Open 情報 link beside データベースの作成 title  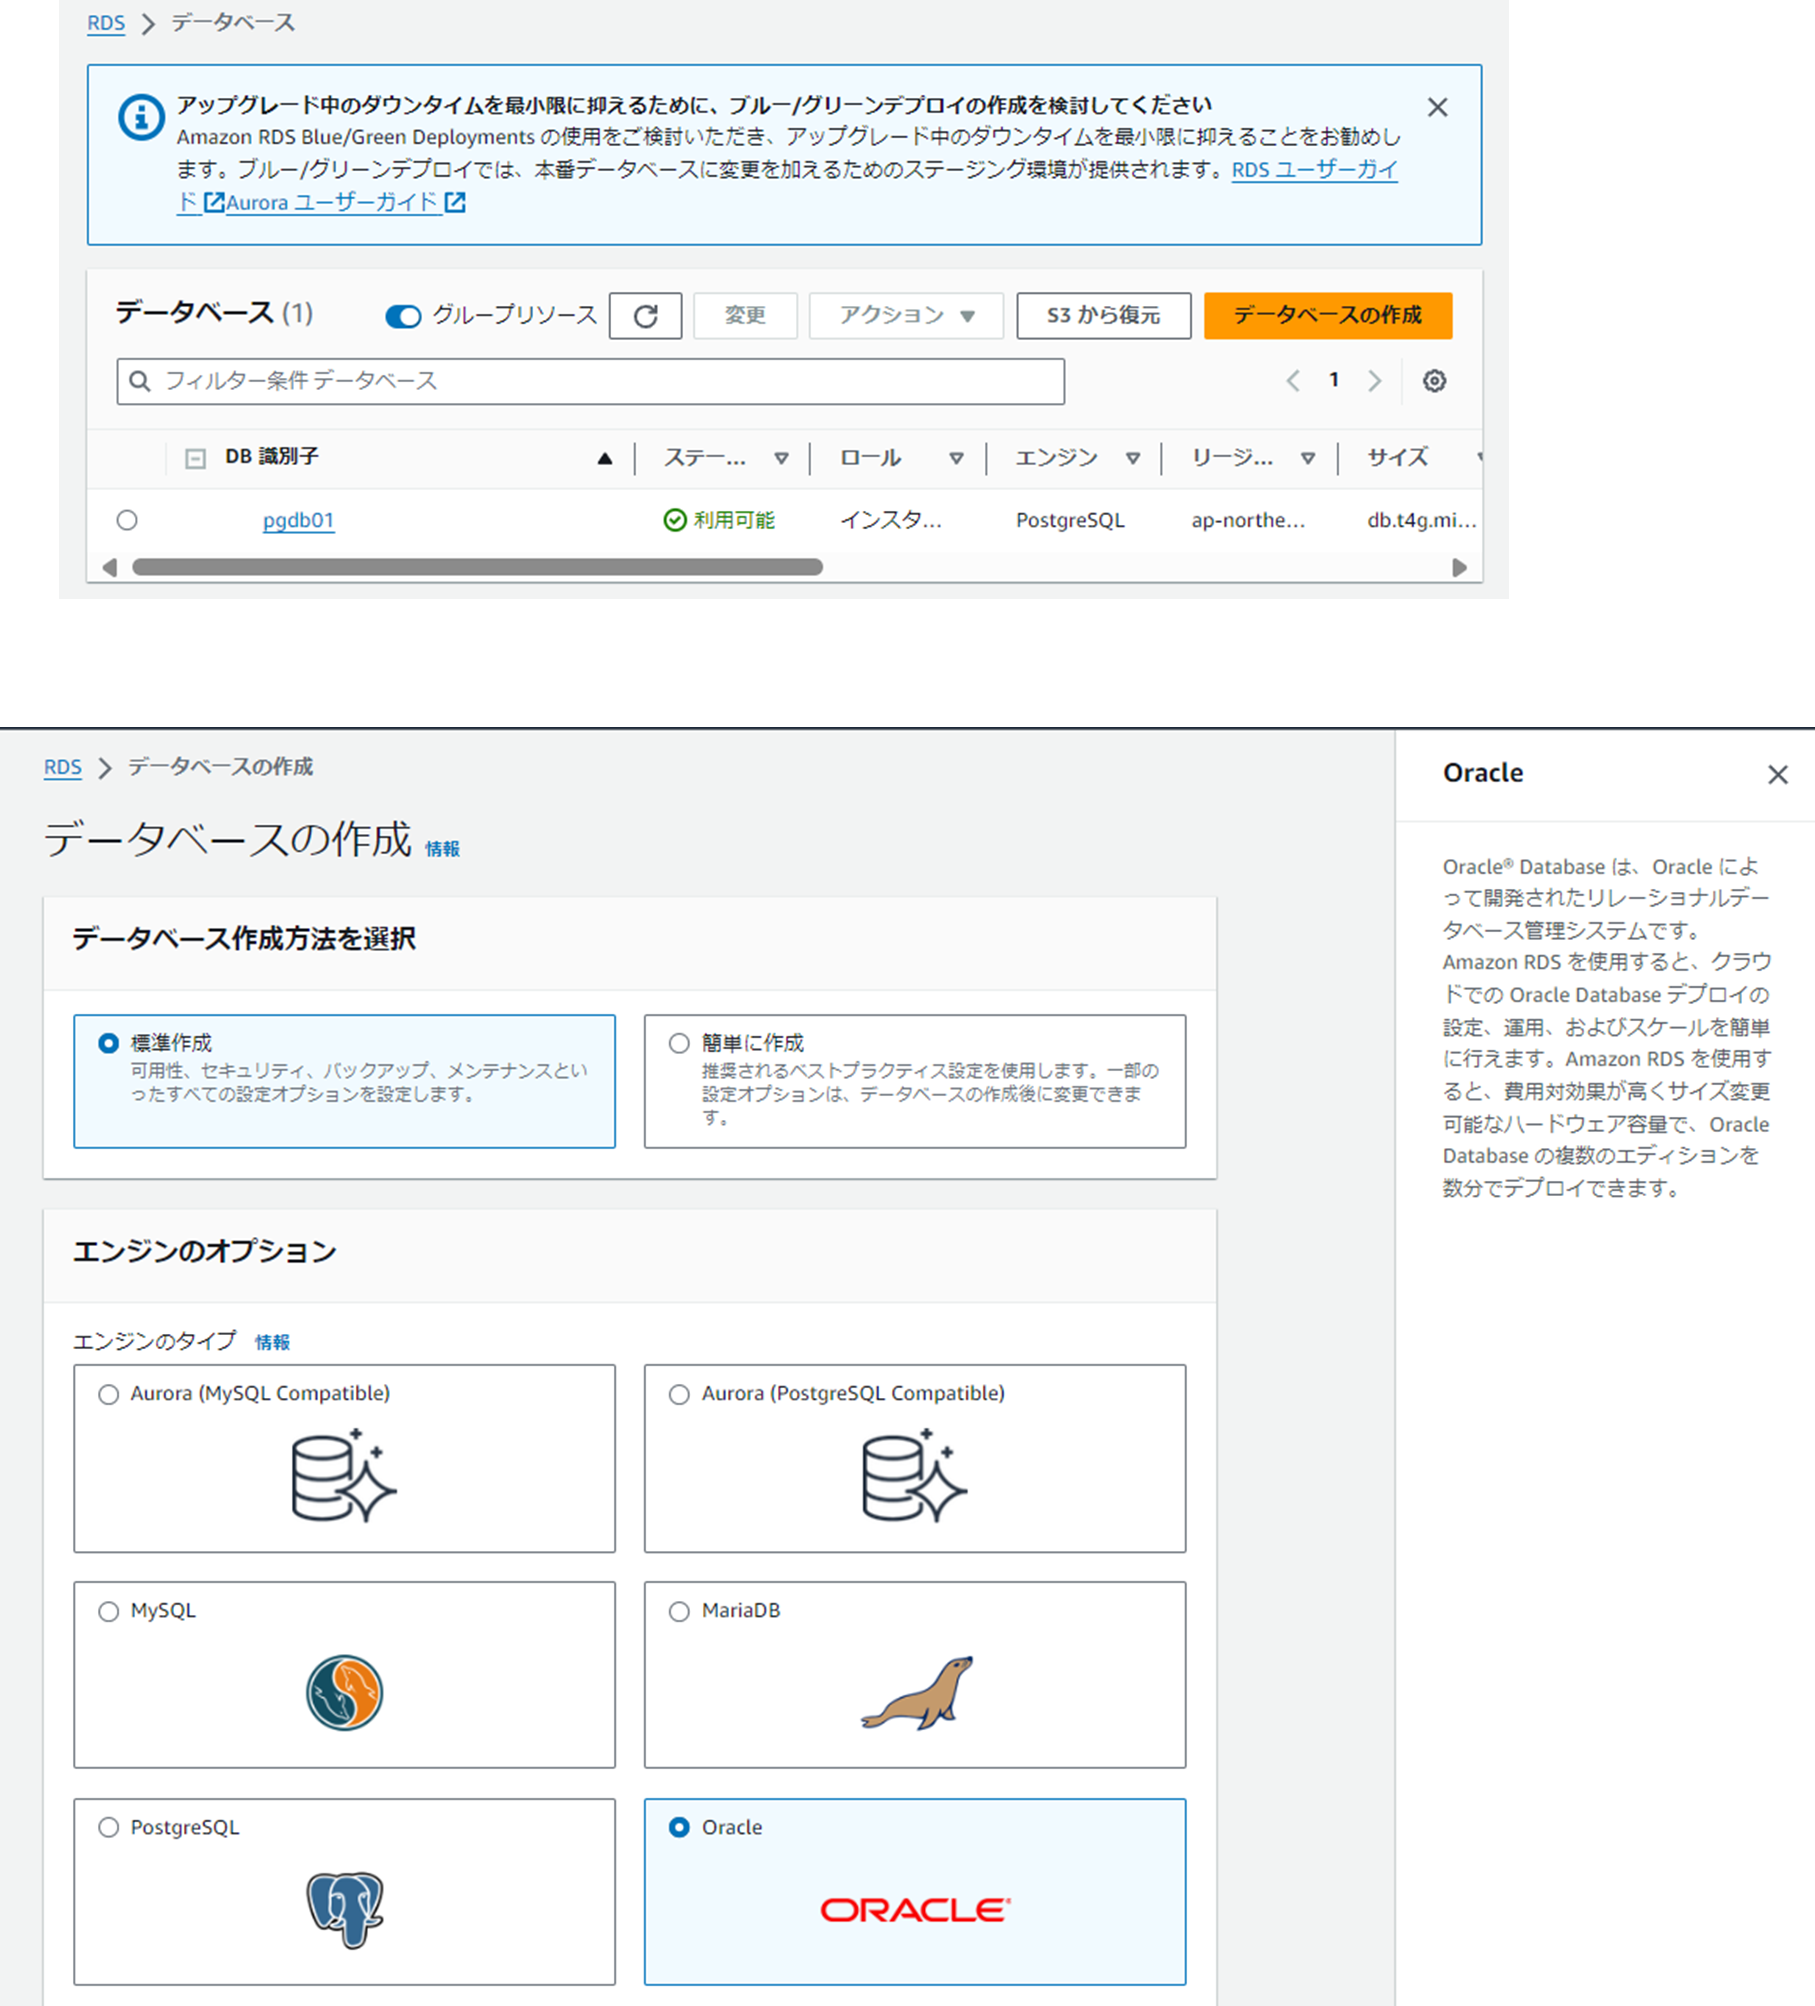[442, 849]
